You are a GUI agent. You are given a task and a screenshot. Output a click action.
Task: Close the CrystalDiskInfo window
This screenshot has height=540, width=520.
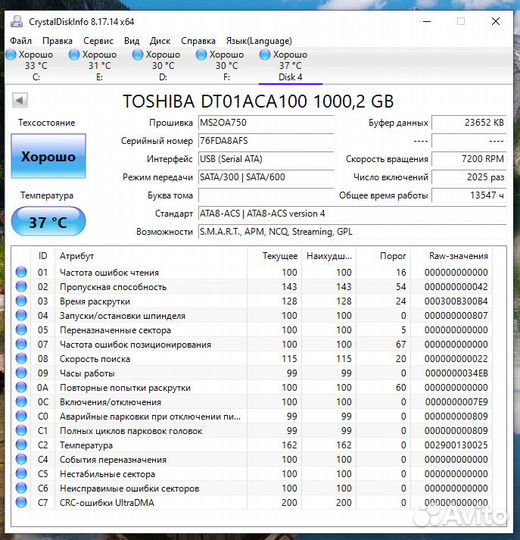(496, 21)
